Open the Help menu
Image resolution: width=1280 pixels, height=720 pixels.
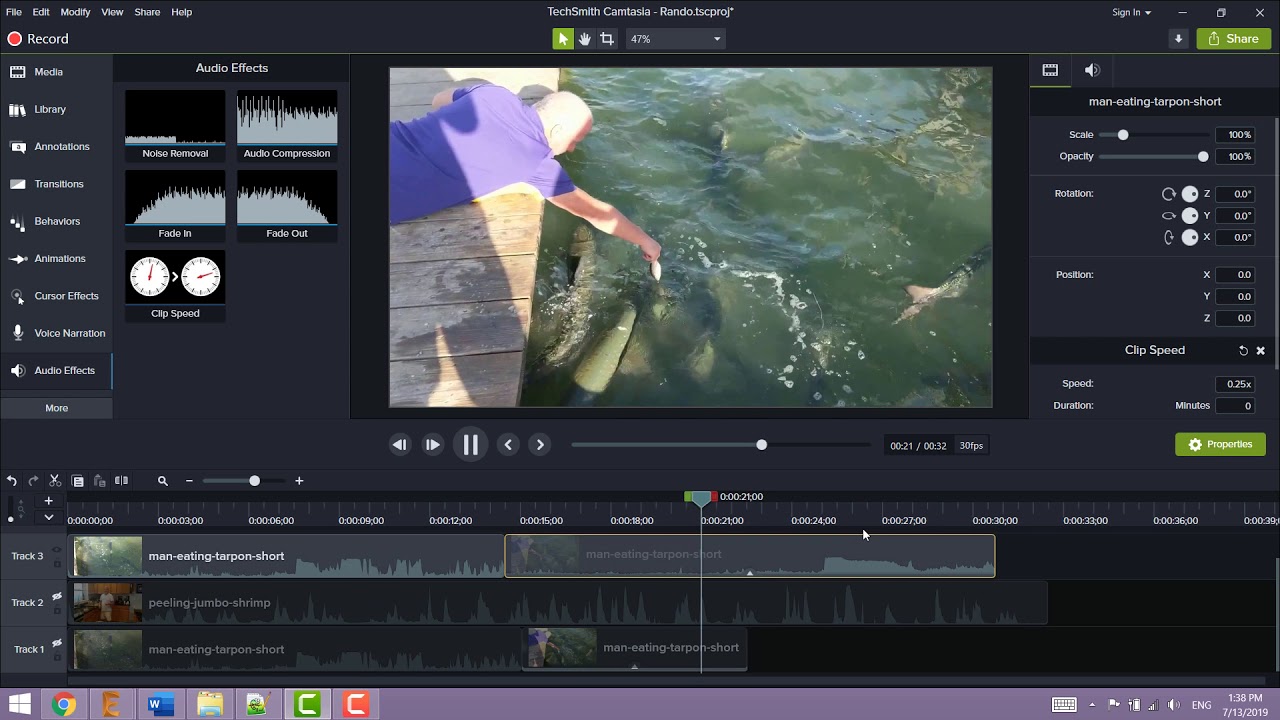[181, 12]
